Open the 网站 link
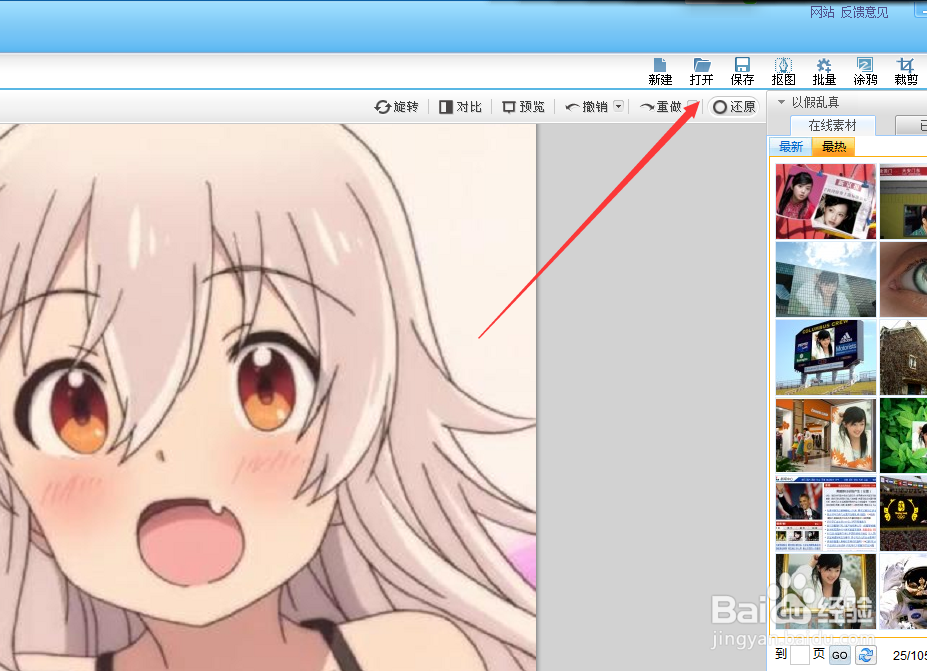 (822, 12)
